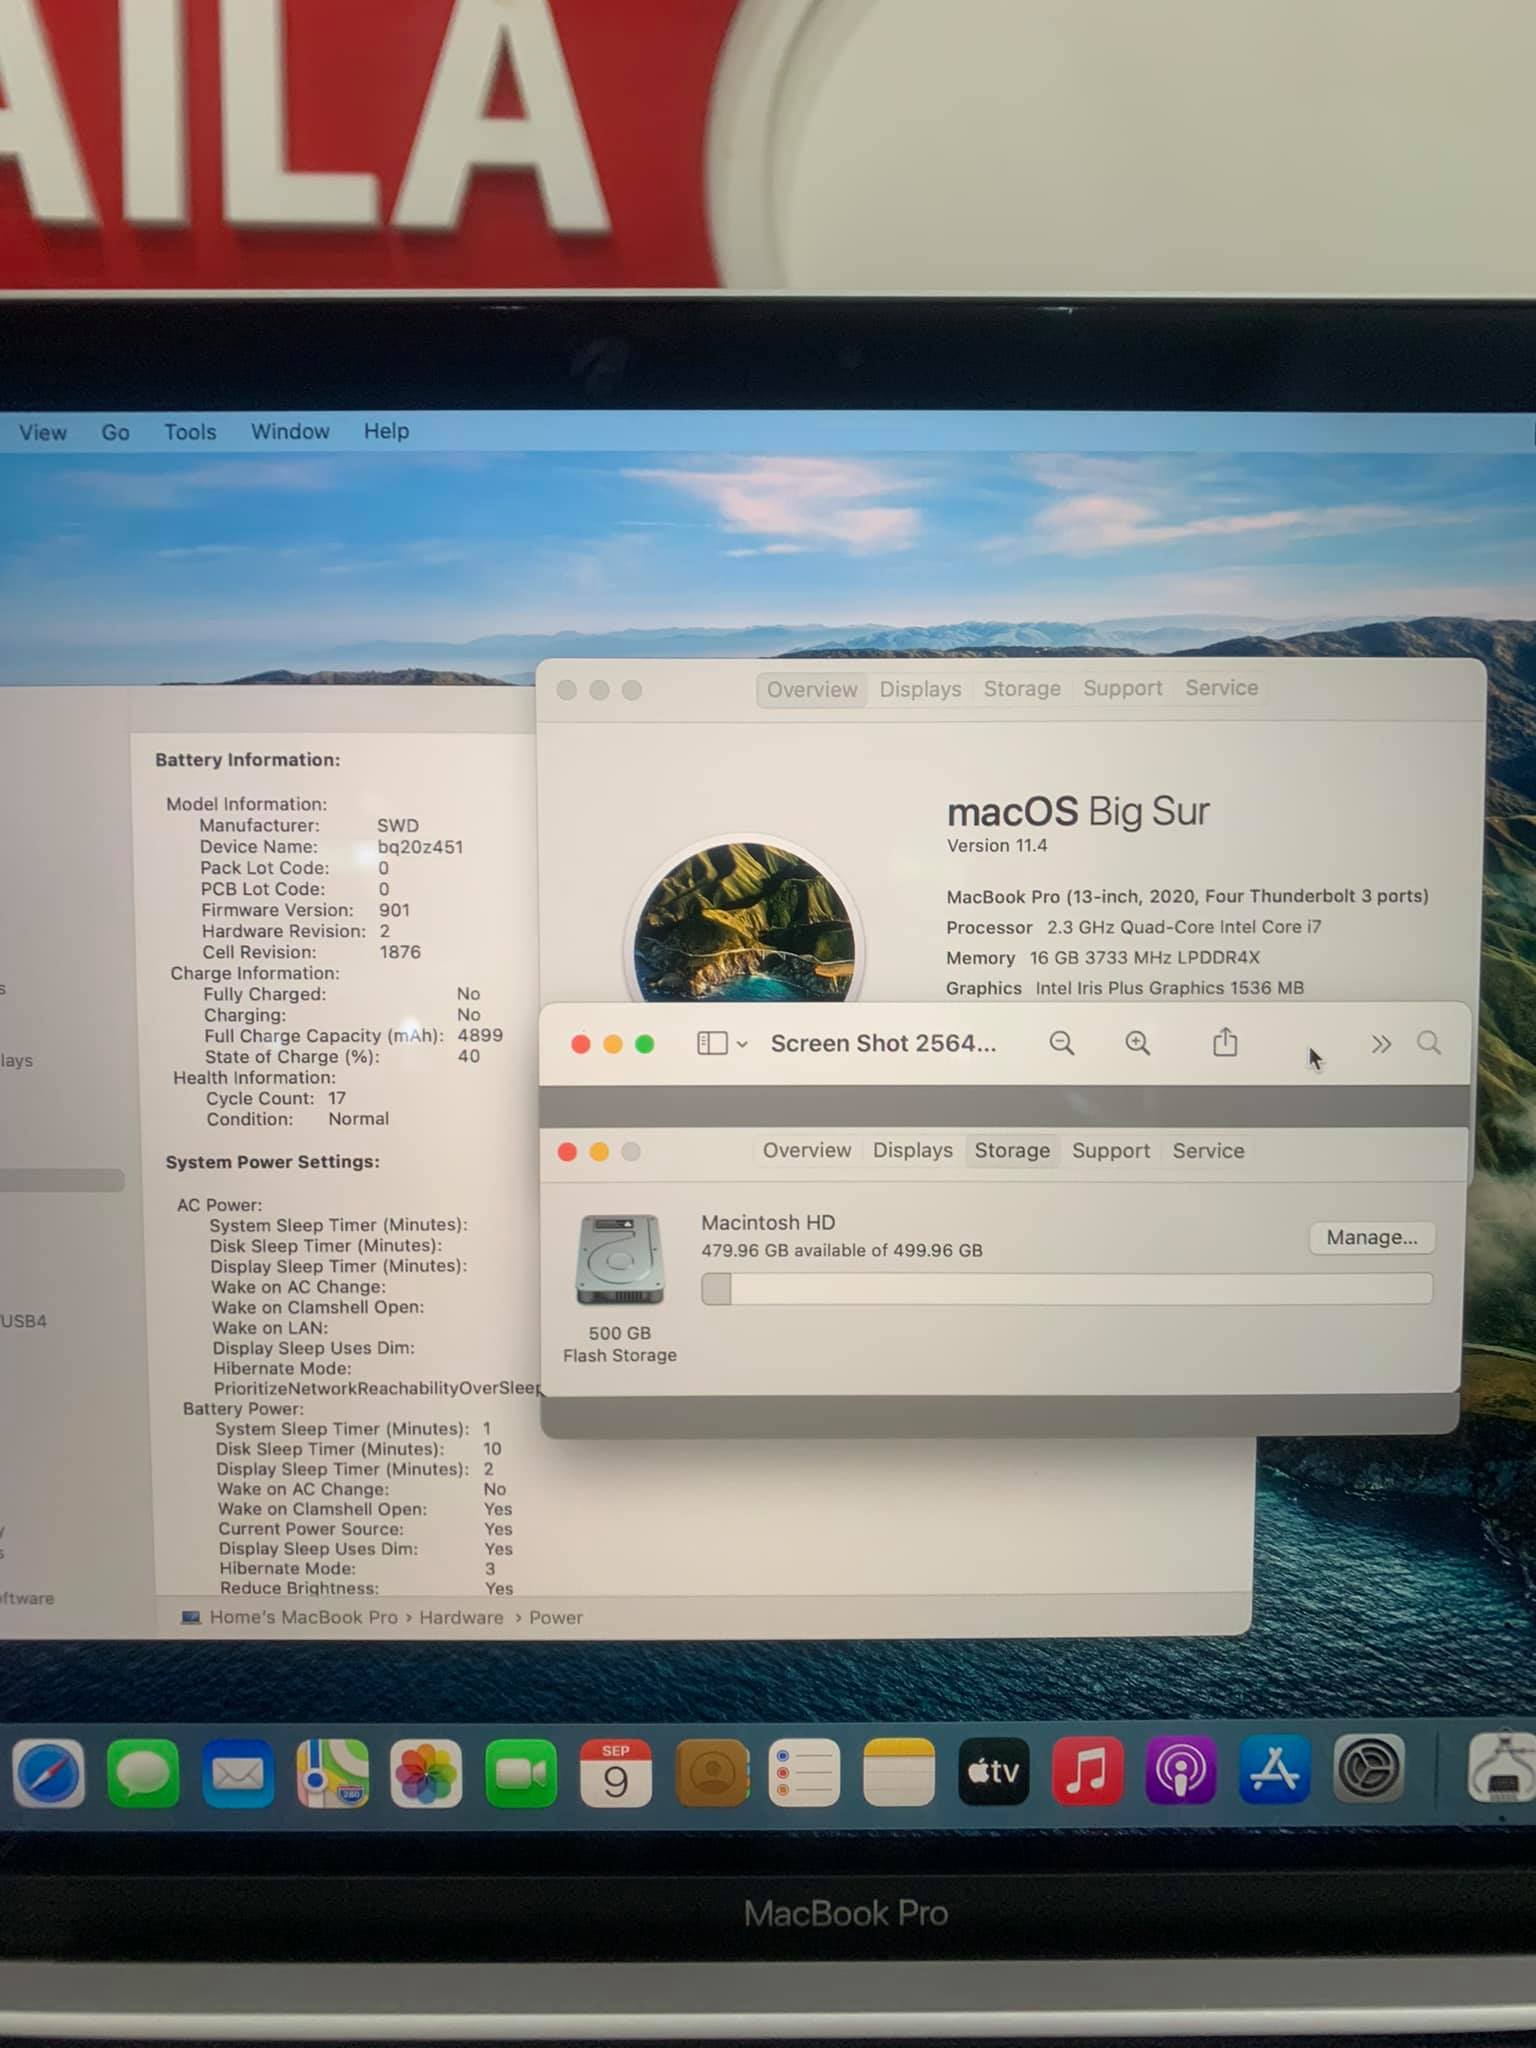Open Podcasts from the Dock
This screenshot has width=1536, height=2048.
(x=1181, y=1772)
